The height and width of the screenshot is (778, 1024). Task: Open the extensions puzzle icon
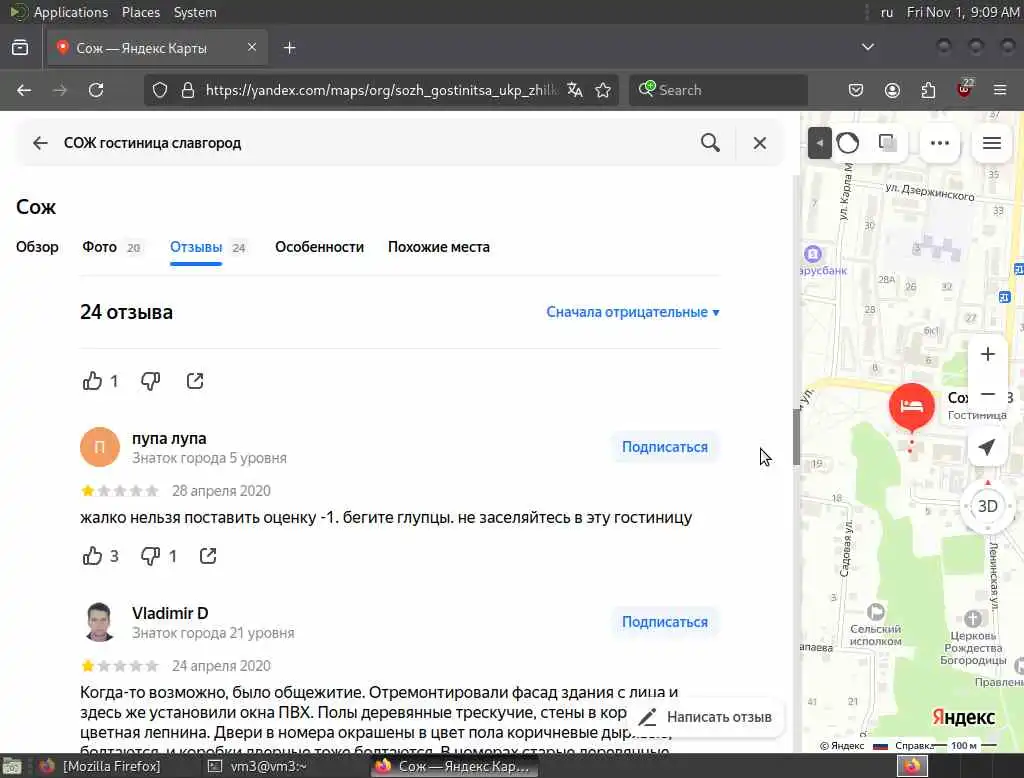(928, 90)
